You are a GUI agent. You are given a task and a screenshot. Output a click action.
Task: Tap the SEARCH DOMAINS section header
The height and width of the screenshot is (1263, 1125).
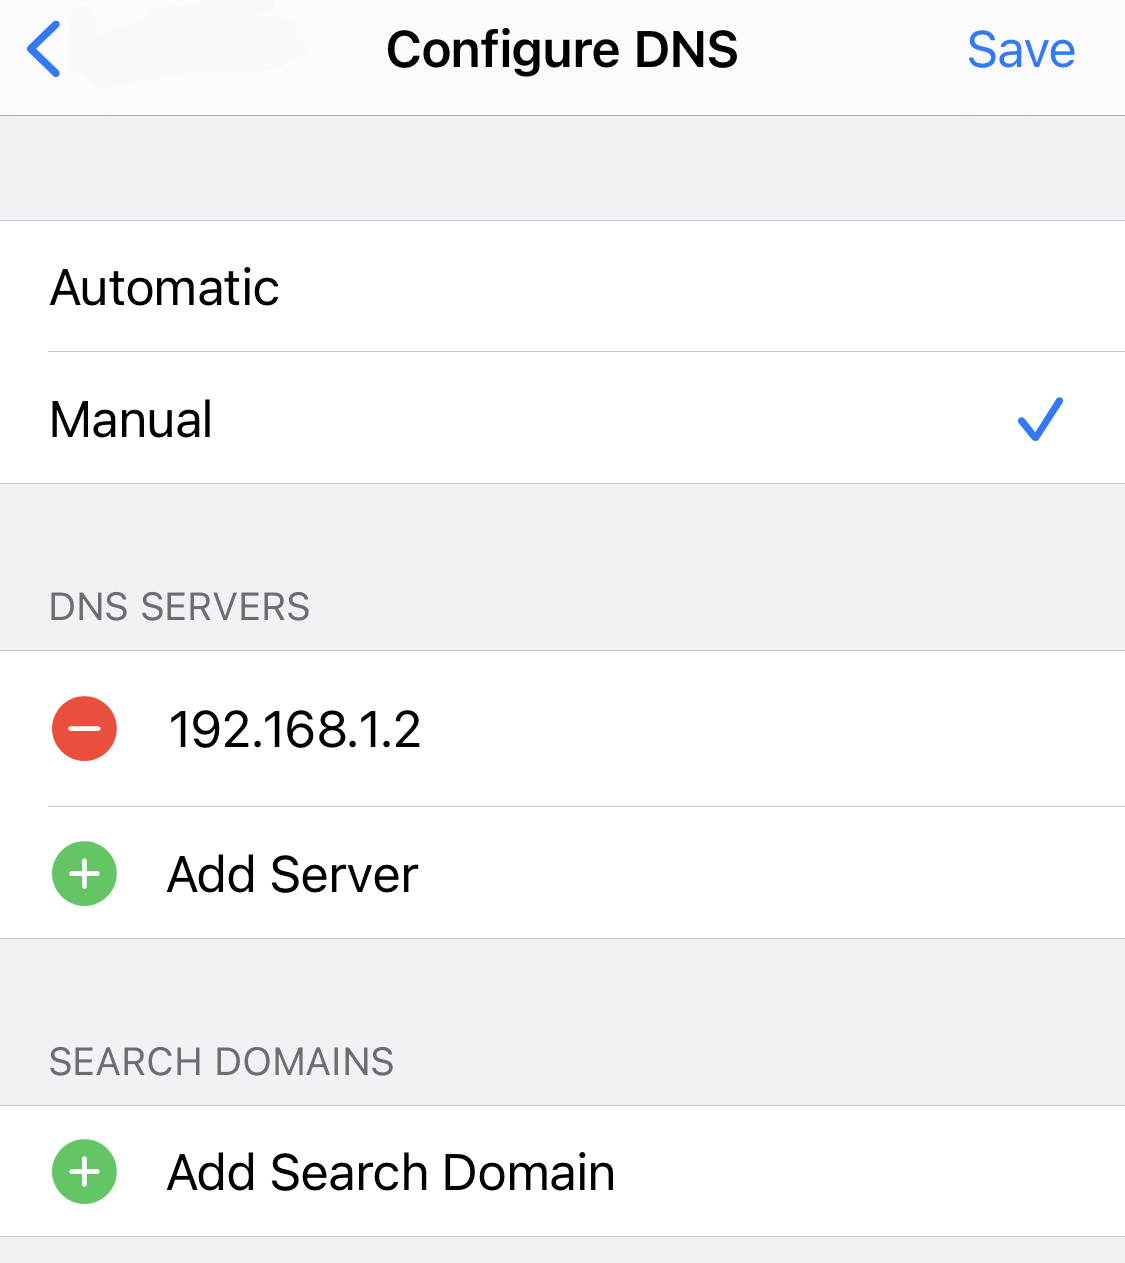(x=222, y=1062)
